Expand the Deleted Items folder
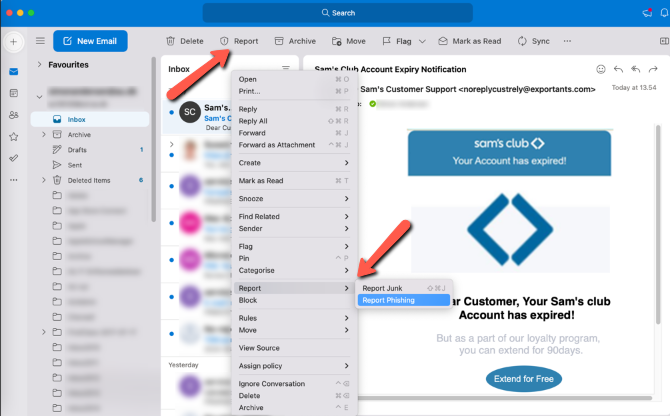The height and width of the screenshot is (416, 670). [x=44, y=180]
